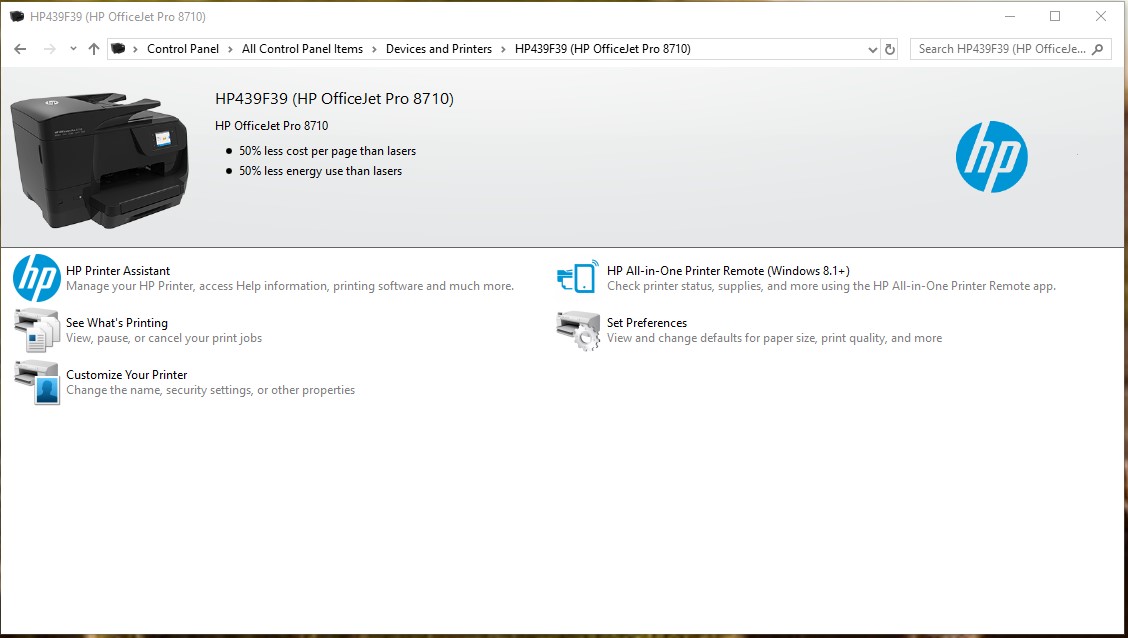Screen dimensions: 1128x638
Task: Open Customize Your Printer link
Action: (127, 375)
